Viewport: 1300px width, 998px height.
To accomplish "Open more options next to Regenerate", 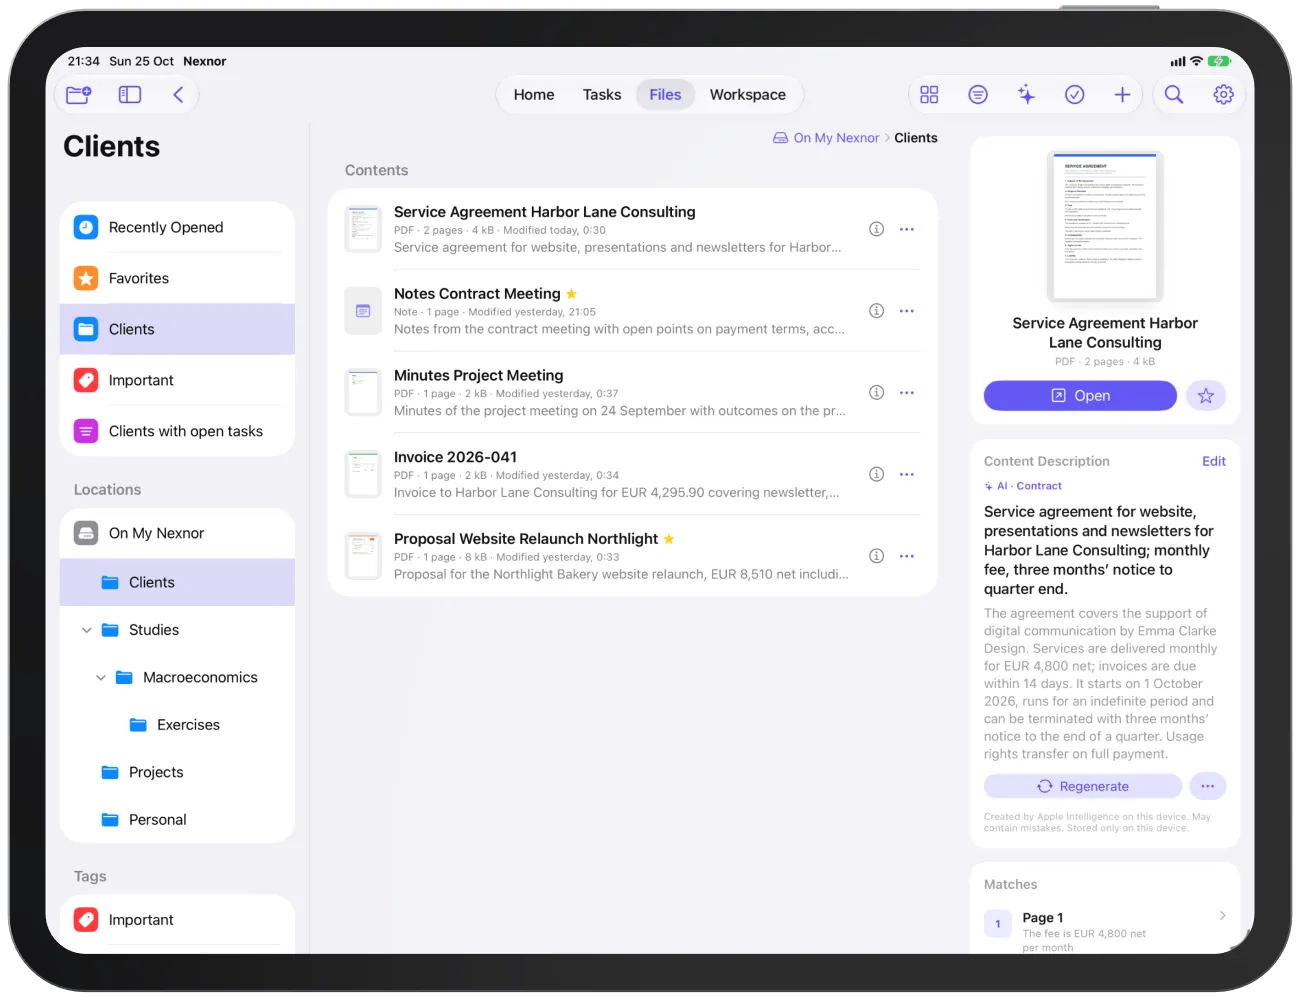I will pos(1207,786).
